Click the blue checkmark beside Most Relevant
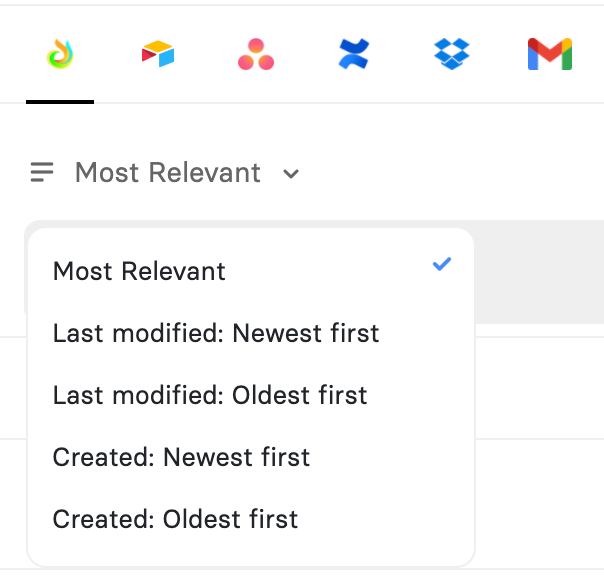This screenshot has height=586, width=604. coord(442,264)
